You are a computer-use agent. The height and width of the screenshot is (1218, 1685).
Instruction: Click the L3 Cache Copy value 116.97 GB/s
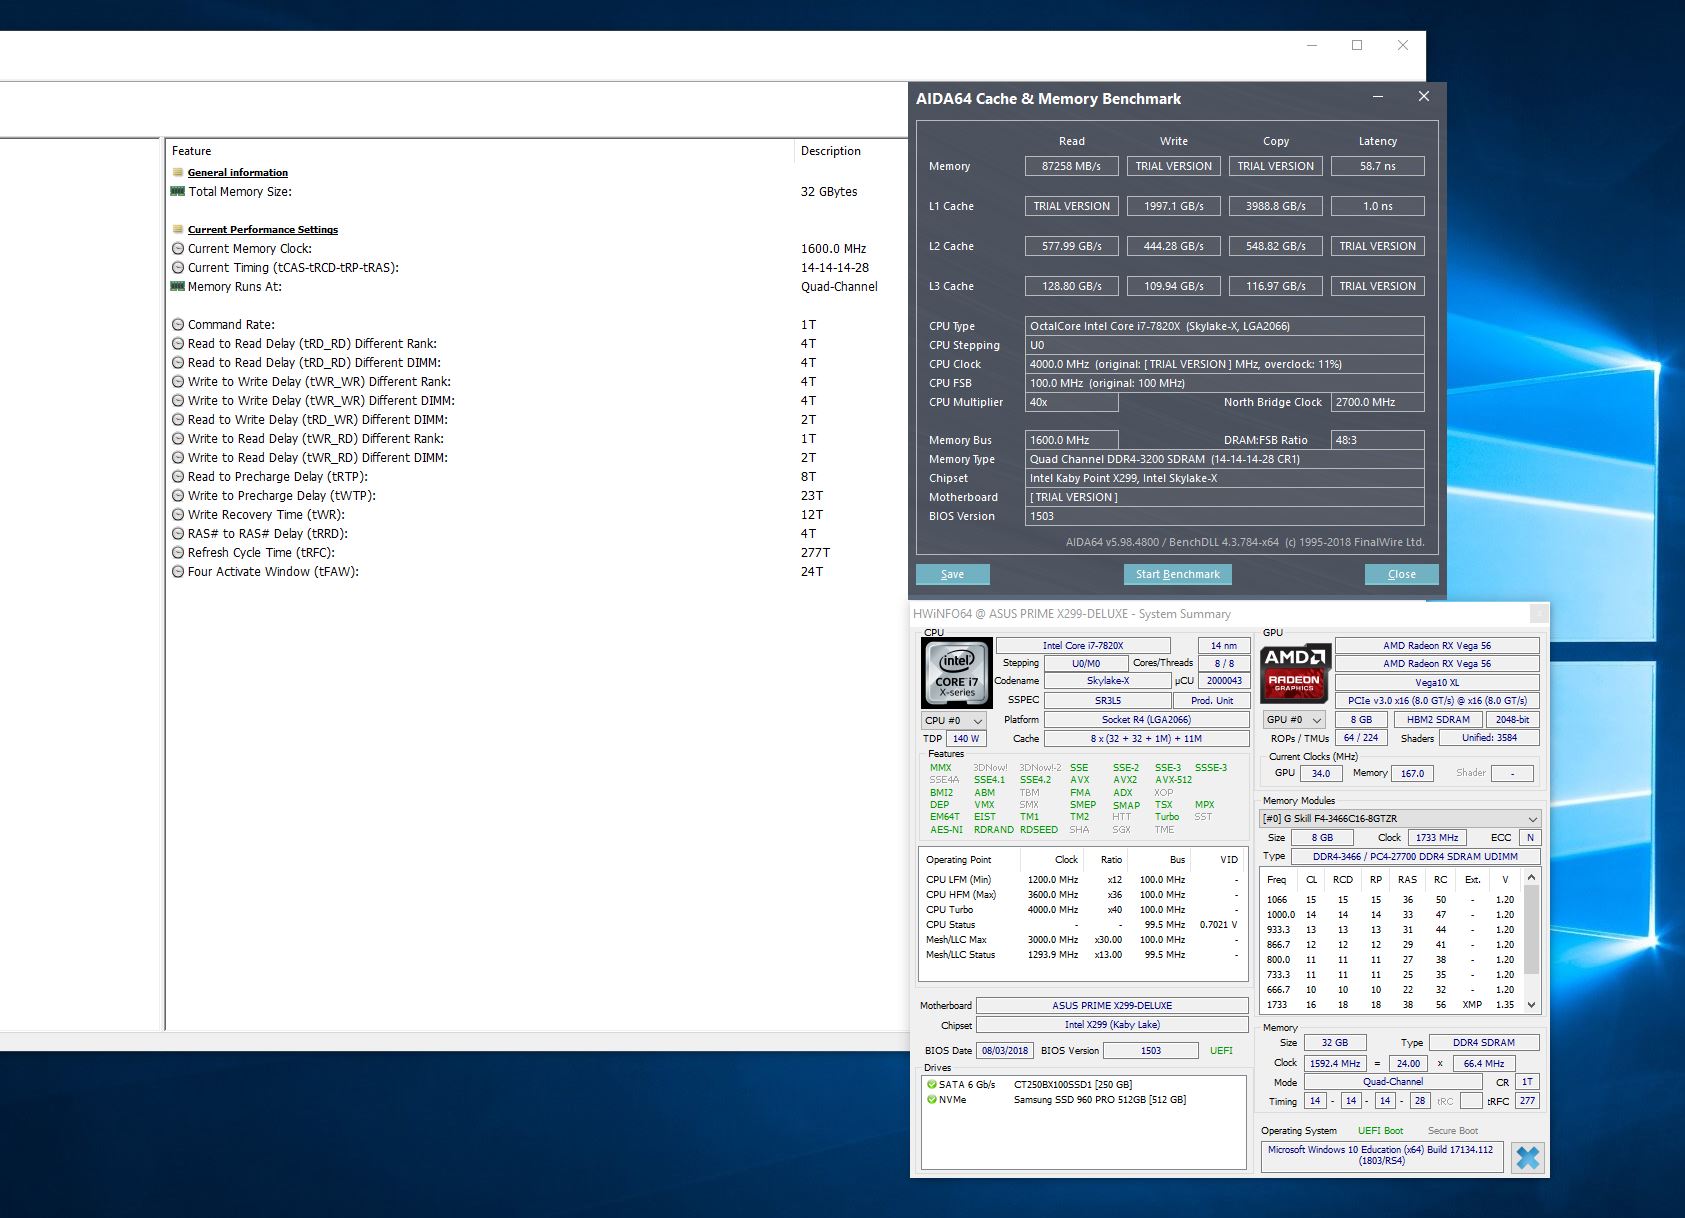click(x=1275, y=286)
